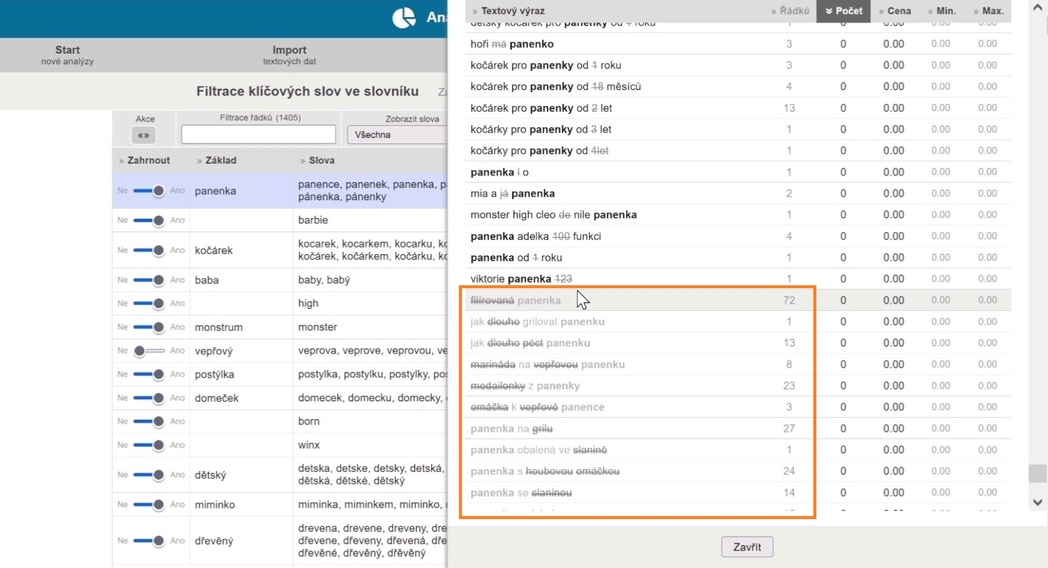
Task: Sort by the Textový výraz column
Action: (509, 11)
